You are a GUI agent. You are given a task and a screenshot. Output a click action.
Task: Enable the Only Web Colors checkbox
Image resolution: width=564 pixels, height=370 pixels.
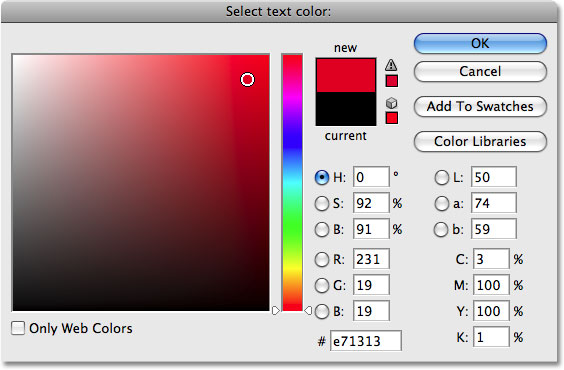point(18,328)
